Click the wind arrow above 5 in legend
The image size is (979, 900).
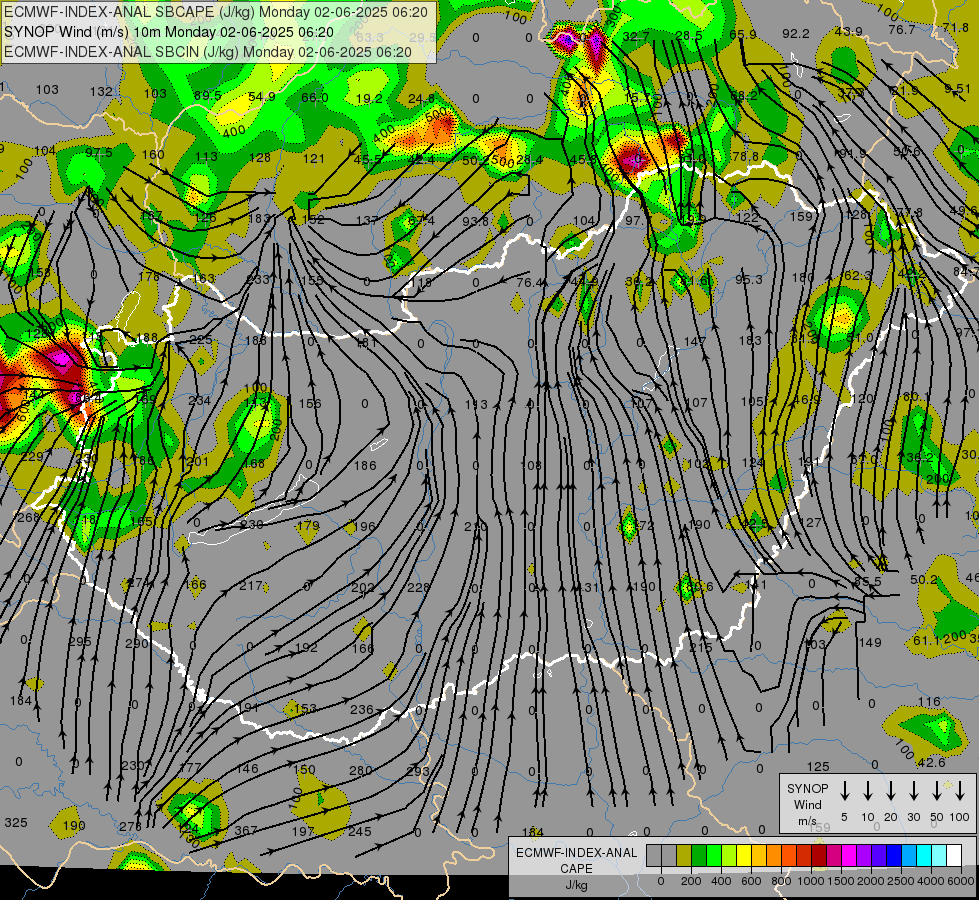[844, 791]
